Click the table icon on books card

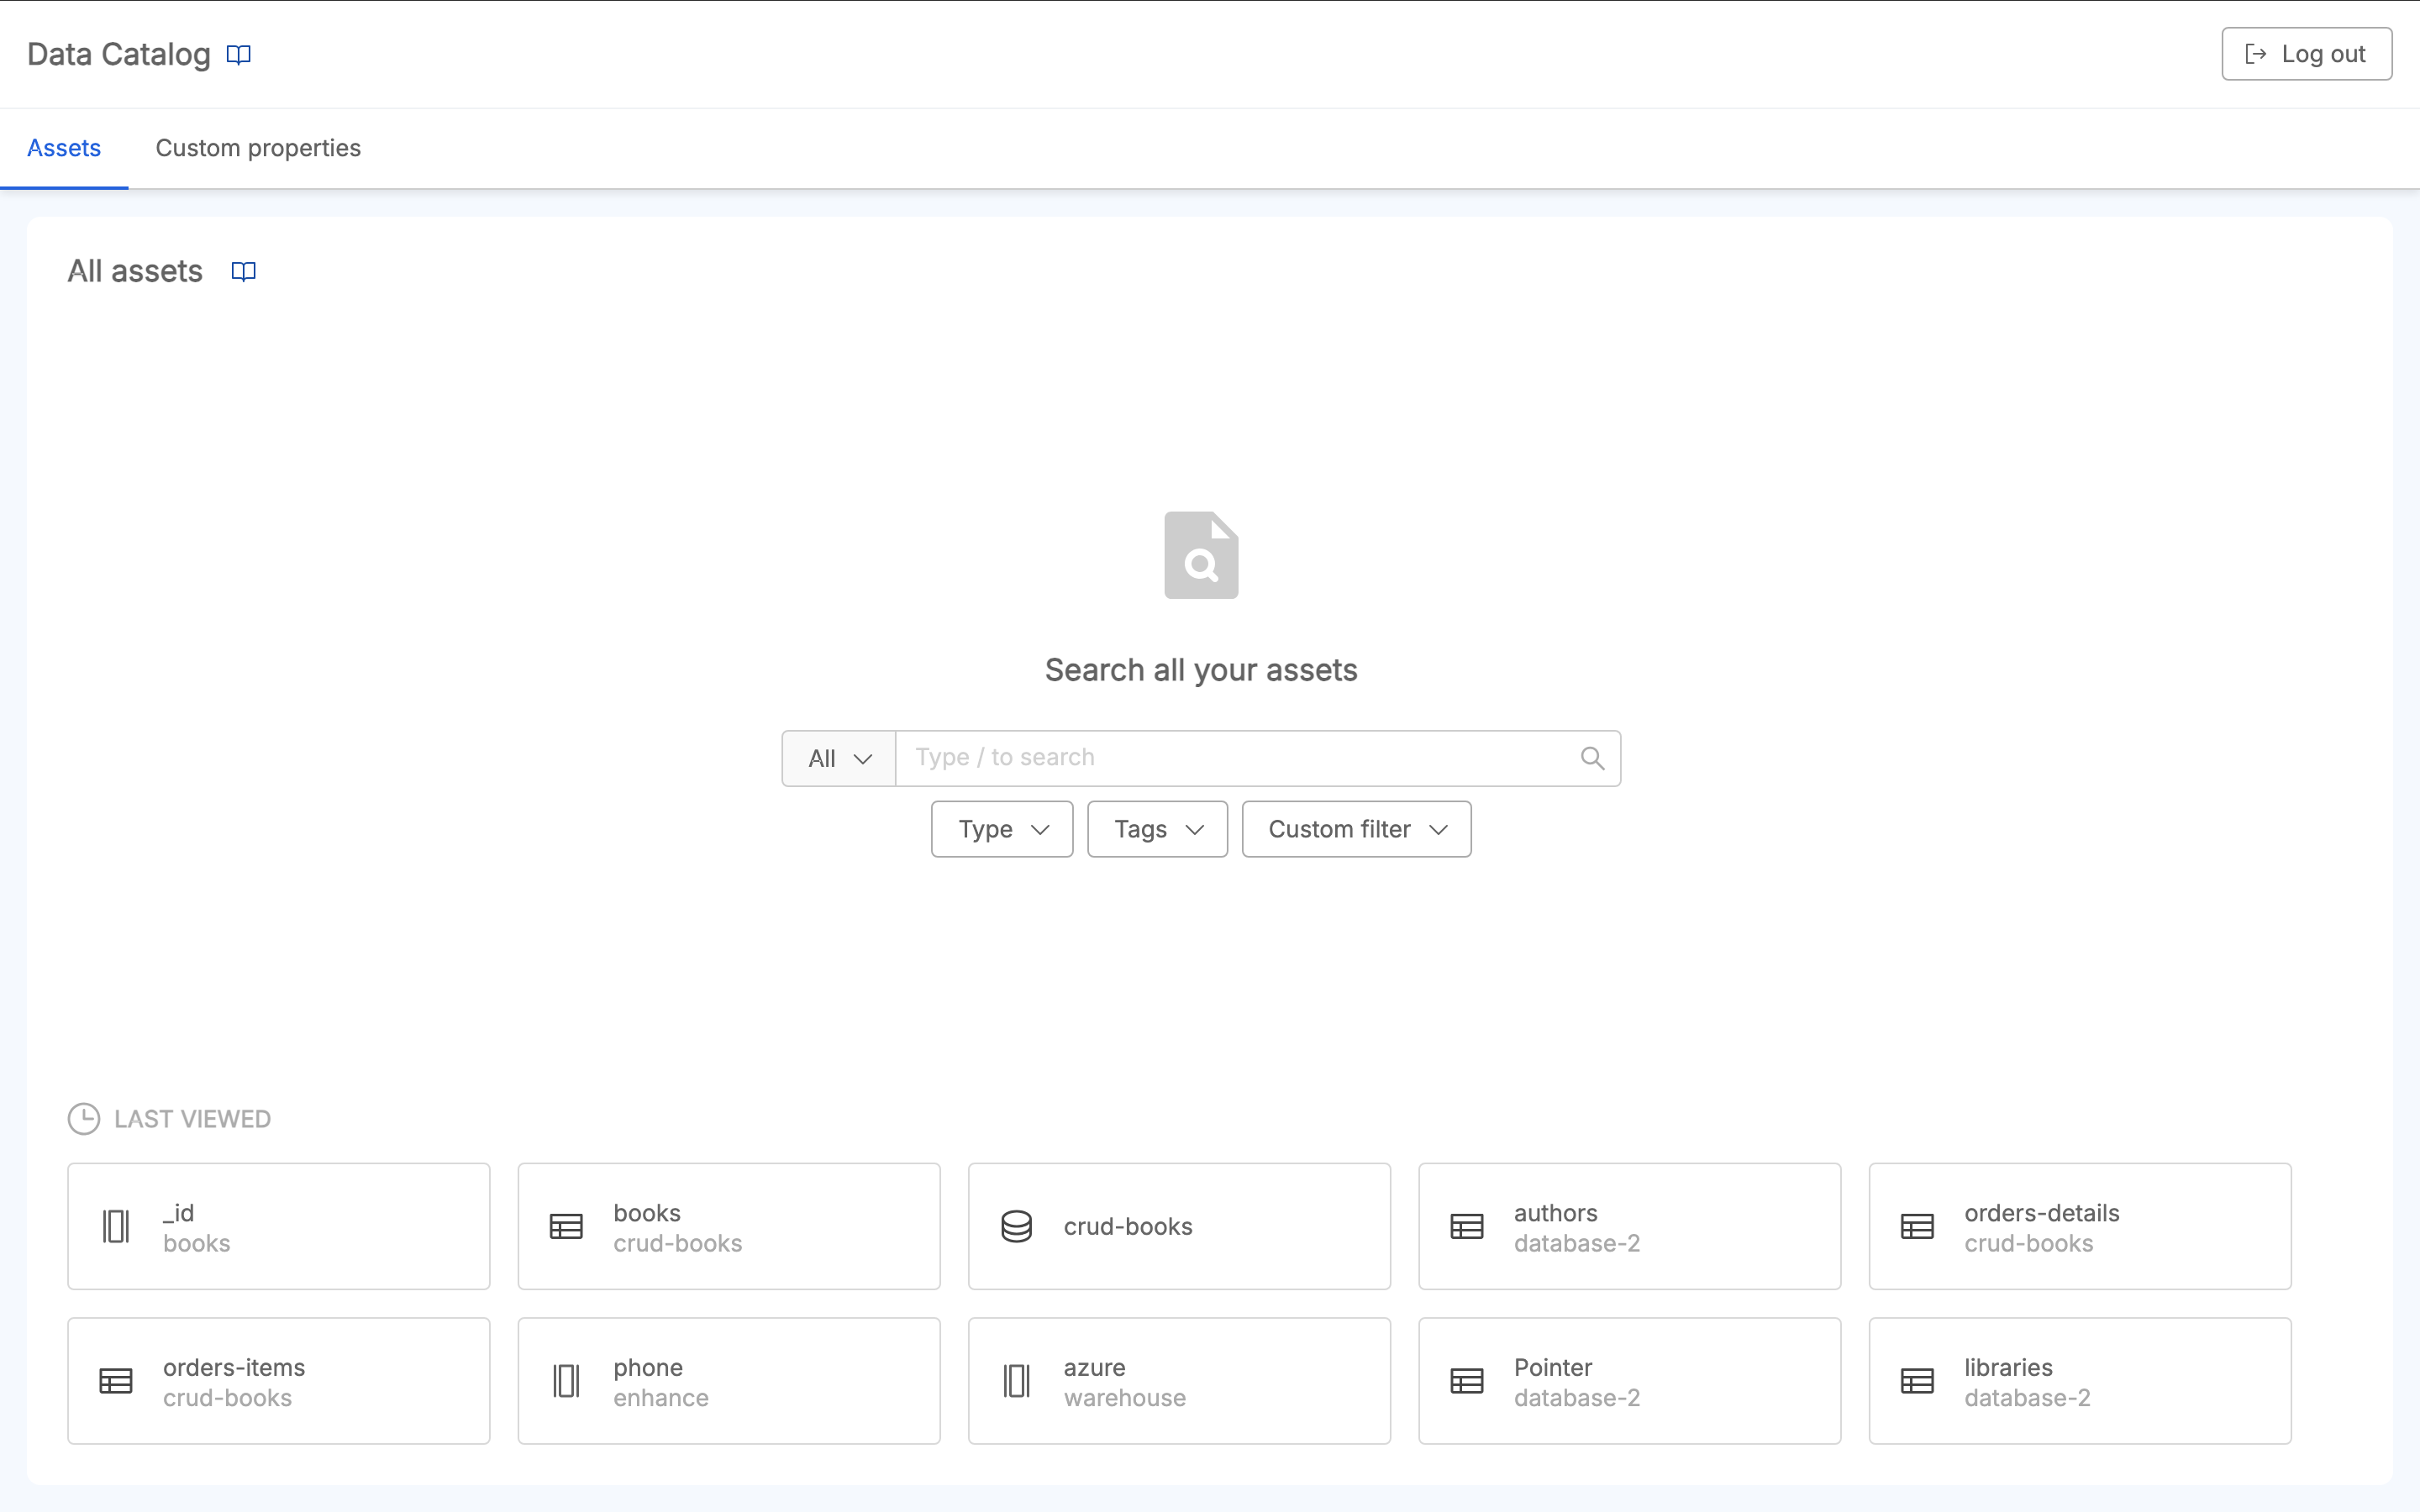tap(566, 1226)
